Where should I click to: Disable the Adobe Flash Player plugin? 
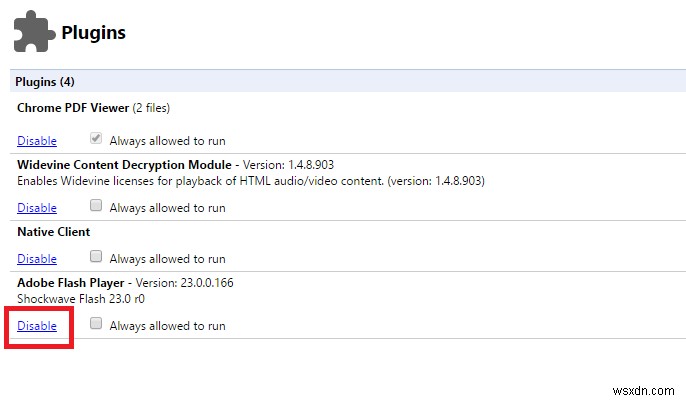coord(37,325)
